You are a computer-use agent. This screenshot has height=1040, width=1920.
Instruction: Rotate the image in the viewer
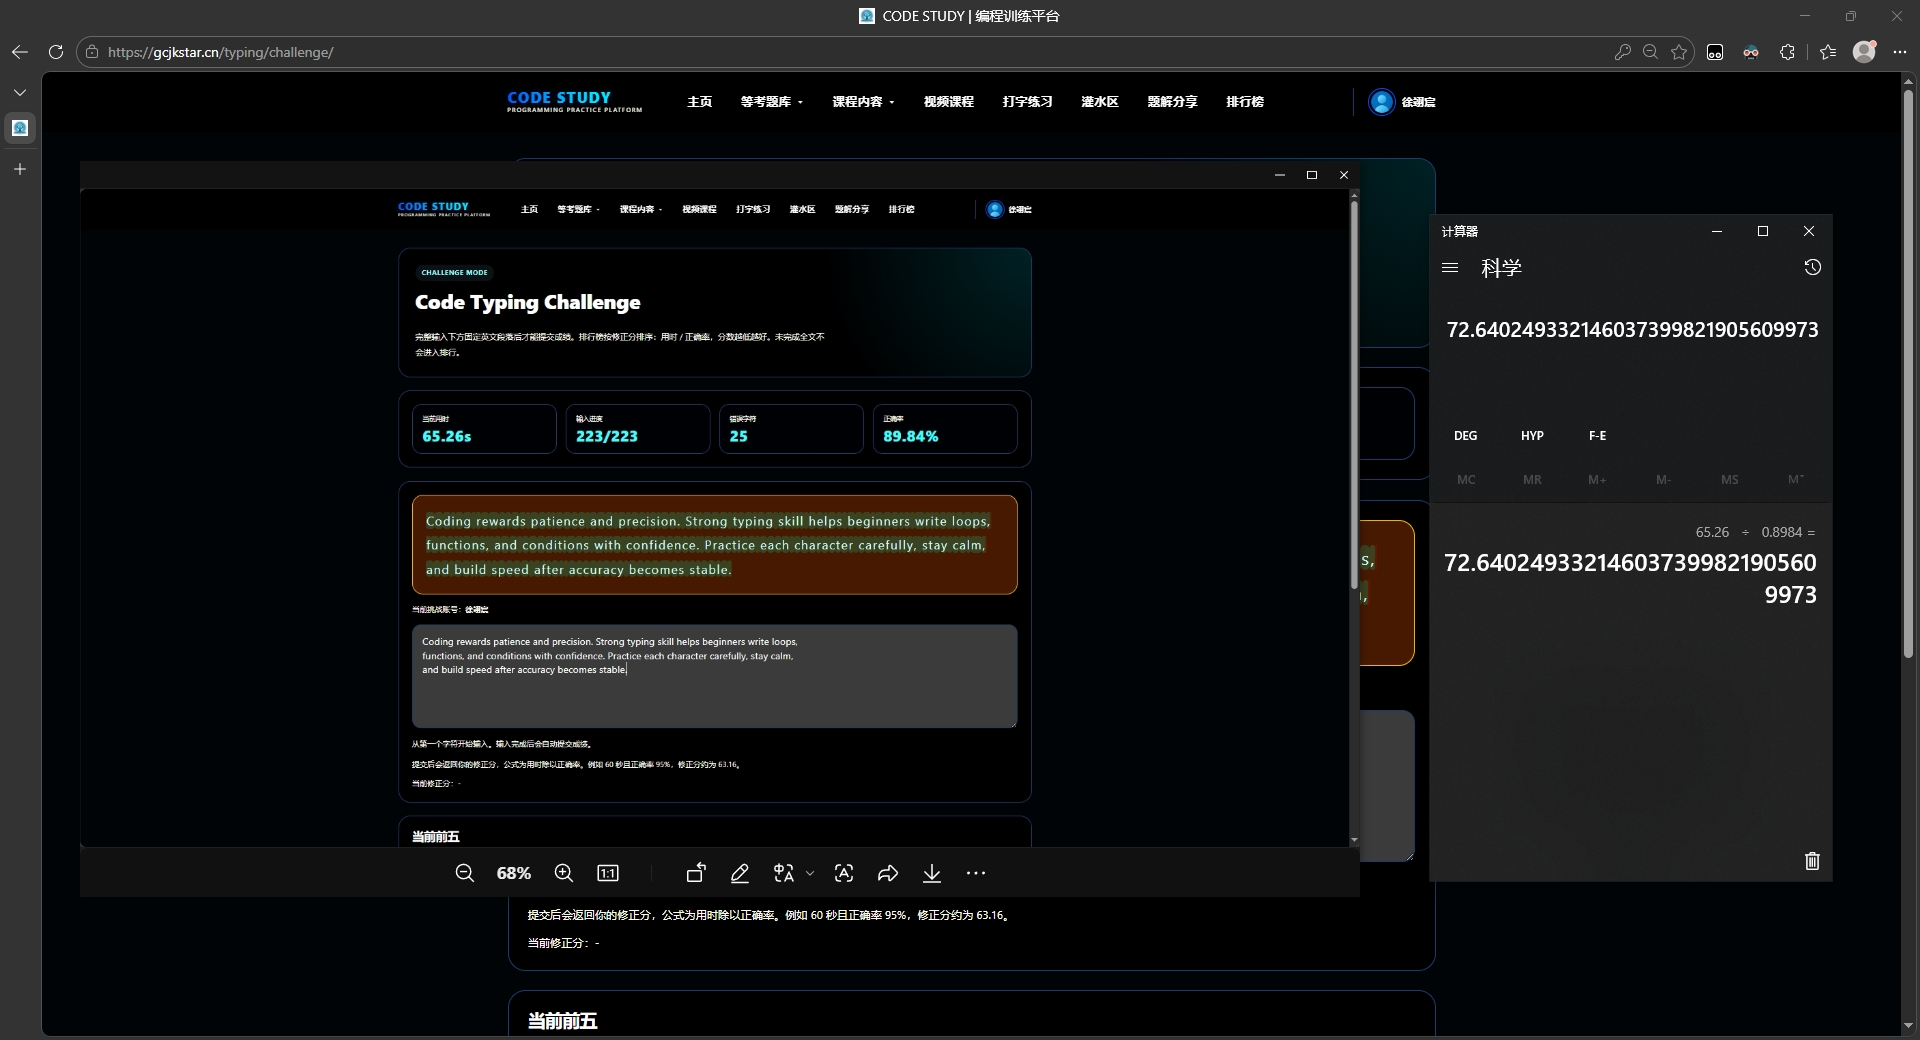tap(696, 873)
